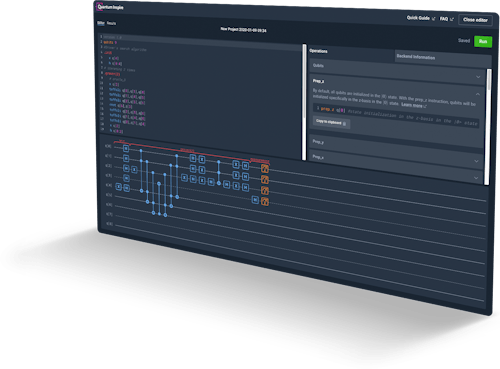Collapse the Prep_z section chevron

point(478,94)
